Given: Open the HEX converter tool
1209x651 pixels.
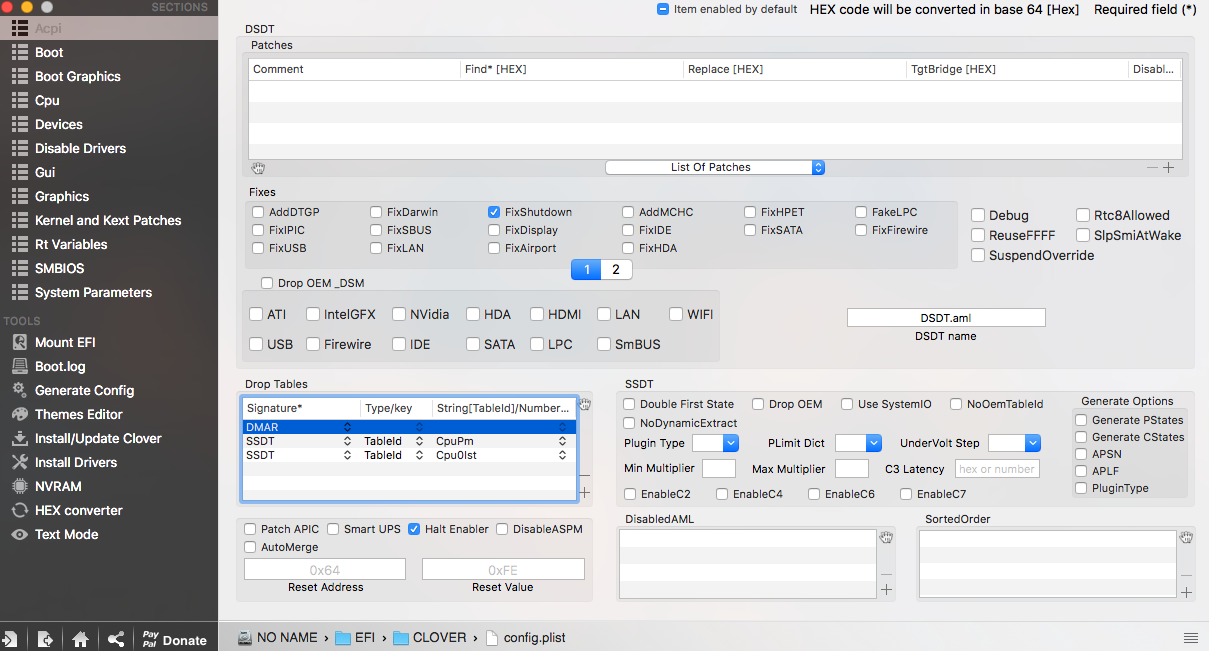Looking at the screenshot, I should tap(78, 510).
